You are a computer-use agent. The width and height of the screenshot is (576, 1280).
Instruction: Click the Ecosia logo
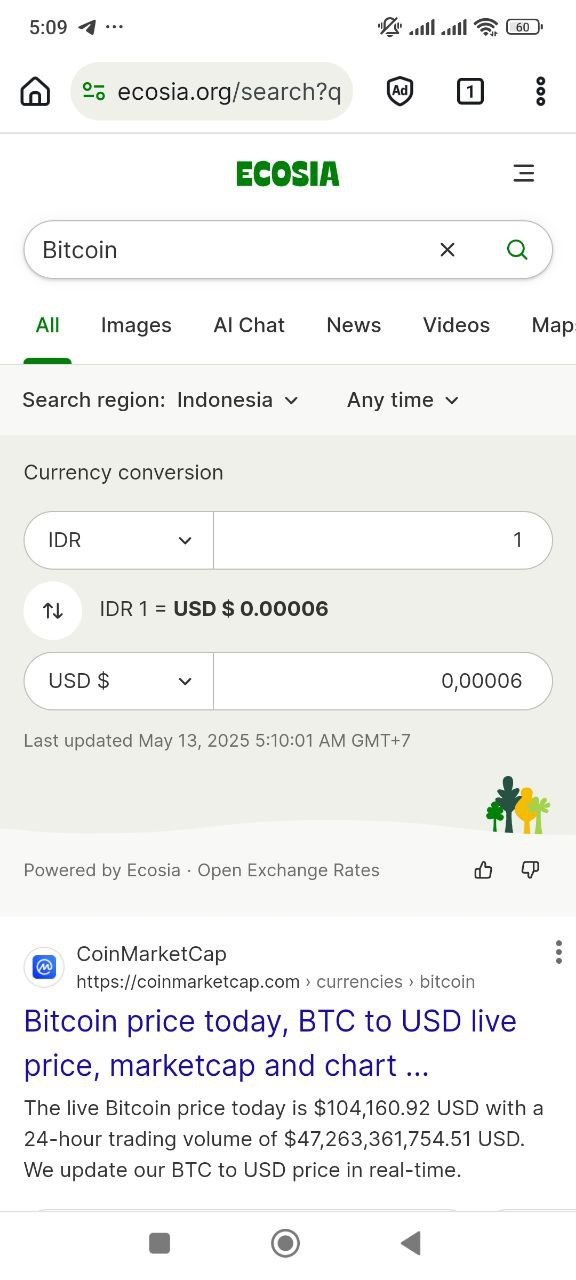(x=288, y=174)
